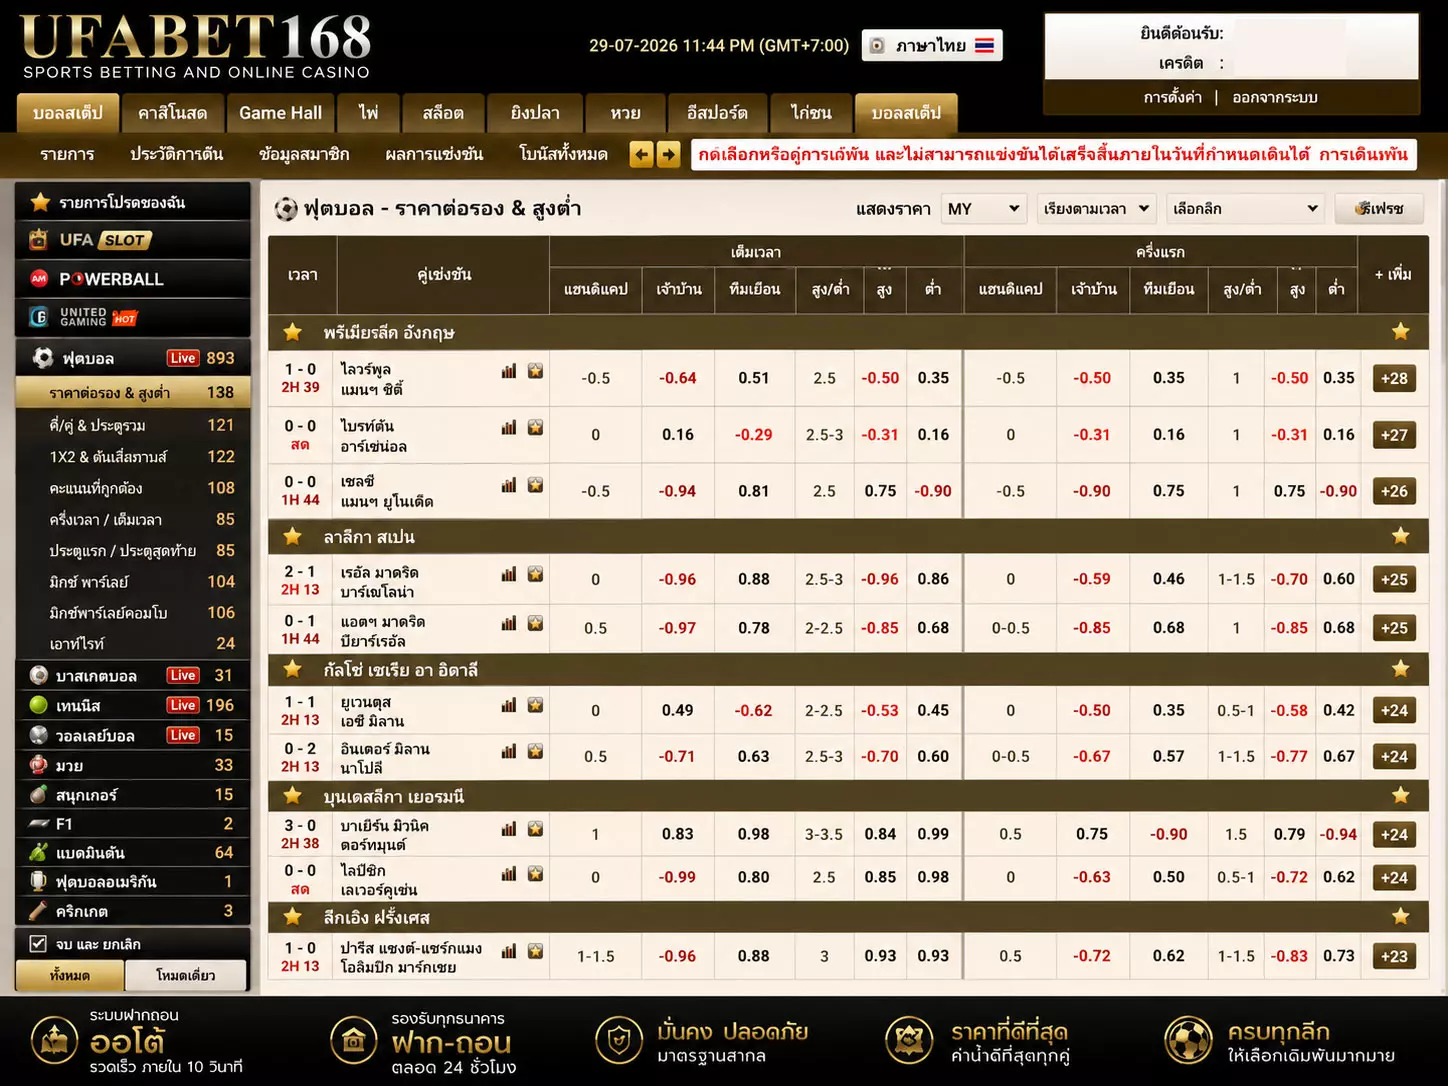Click the cricket bat icon for คริกเกต
This screenshot has height=1086, width=1448.
click(x=39, y=911)
